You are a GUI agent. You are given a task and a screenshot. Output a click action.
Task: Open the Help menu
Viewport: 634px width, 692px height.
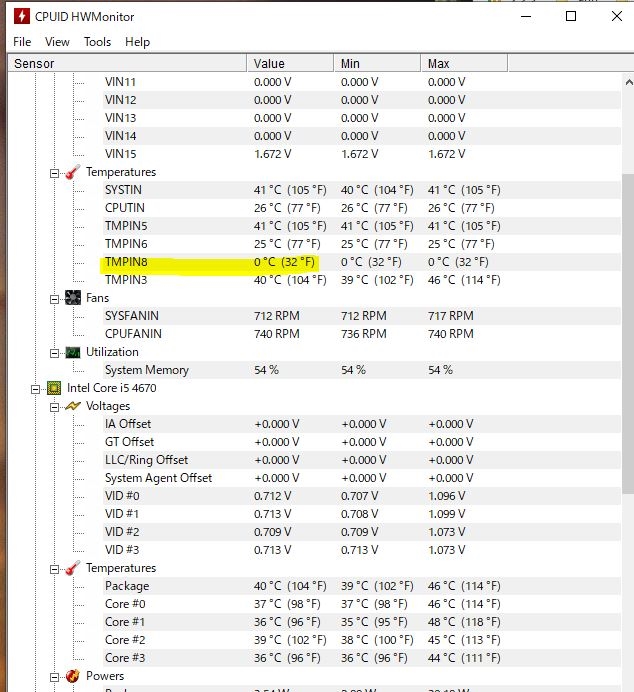138,42
